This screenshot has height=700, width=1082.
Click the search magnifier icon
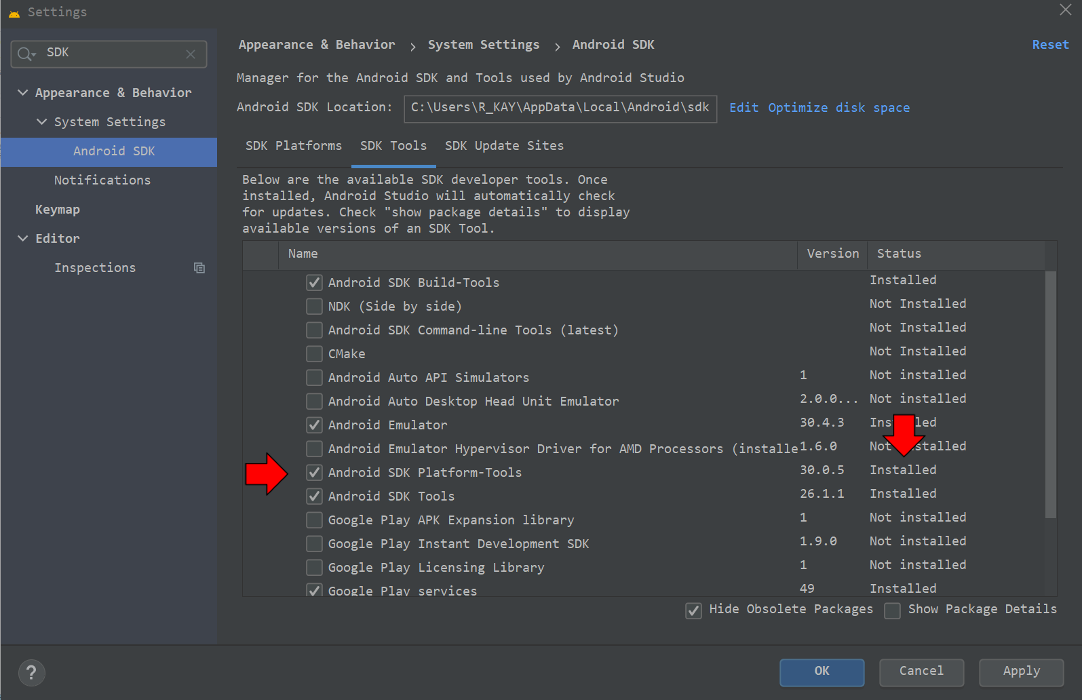click(27, 54)
